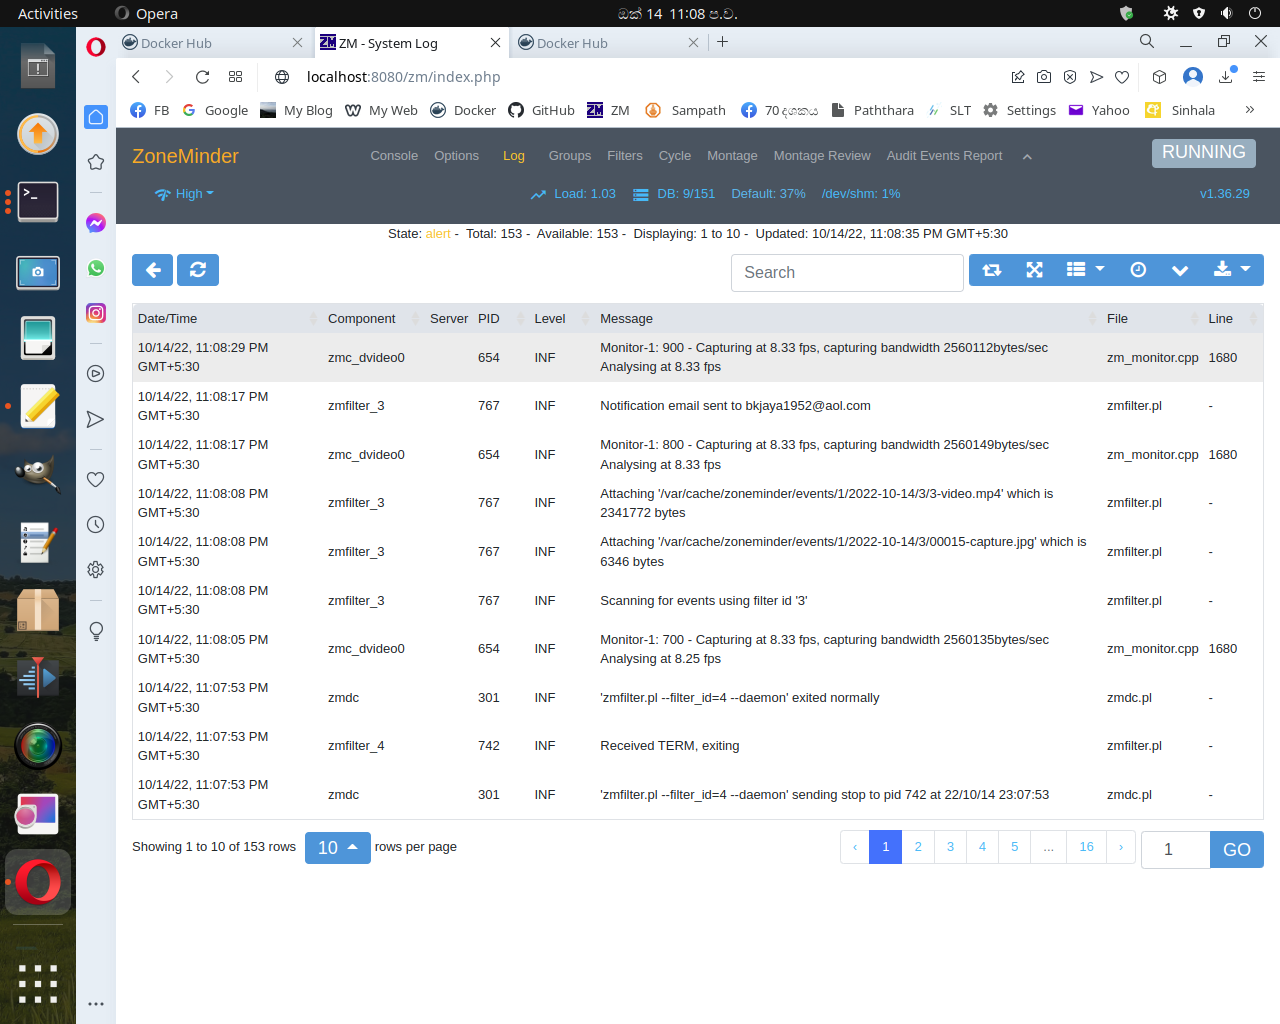This screenshot has width=1280, height=1024.
Task: Open the ZM bookmark
Action: pyautogui.click(x=608, y=110)
